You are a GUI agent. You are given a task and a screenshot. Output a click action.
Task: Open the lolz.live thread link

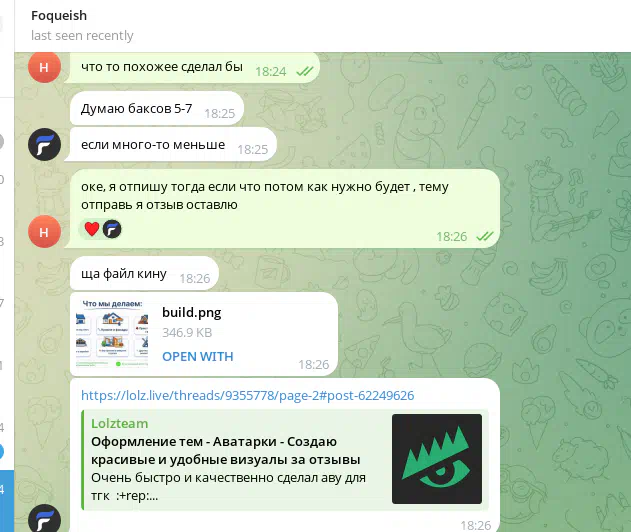[247, 396]
